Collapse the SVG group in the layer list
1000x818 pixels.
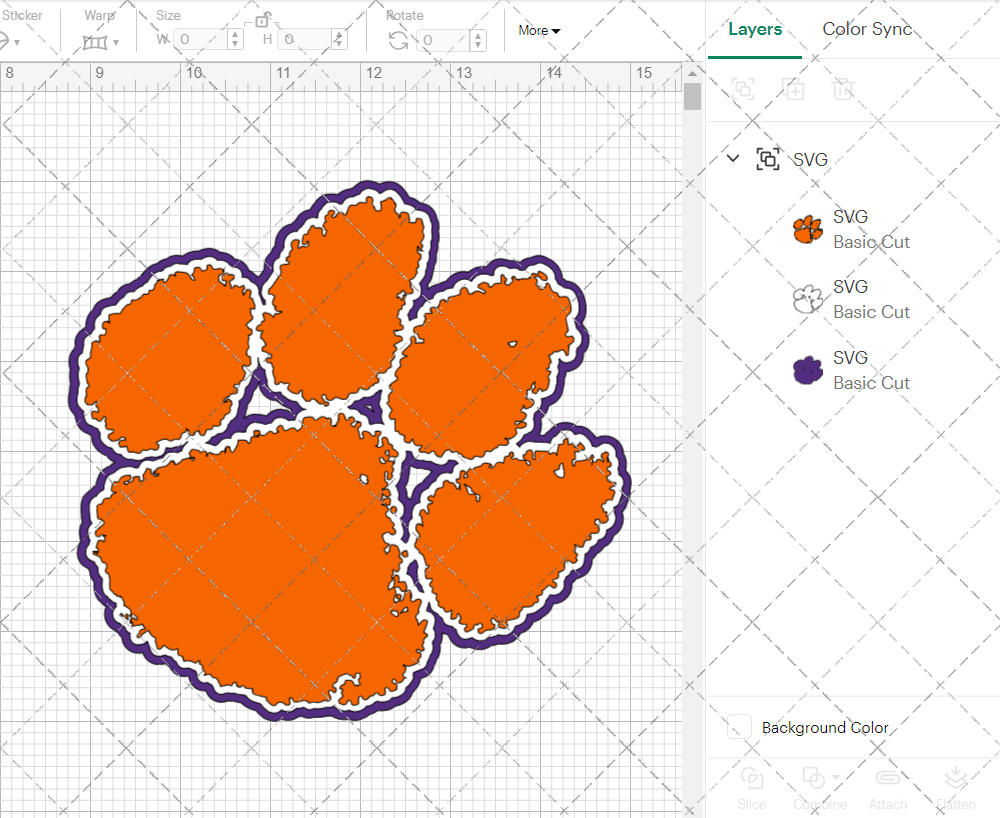733,158
